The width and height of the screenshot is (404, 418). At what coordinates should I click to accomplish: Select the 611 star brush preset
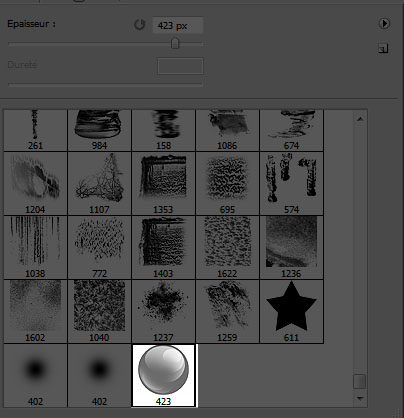(291, 311)
